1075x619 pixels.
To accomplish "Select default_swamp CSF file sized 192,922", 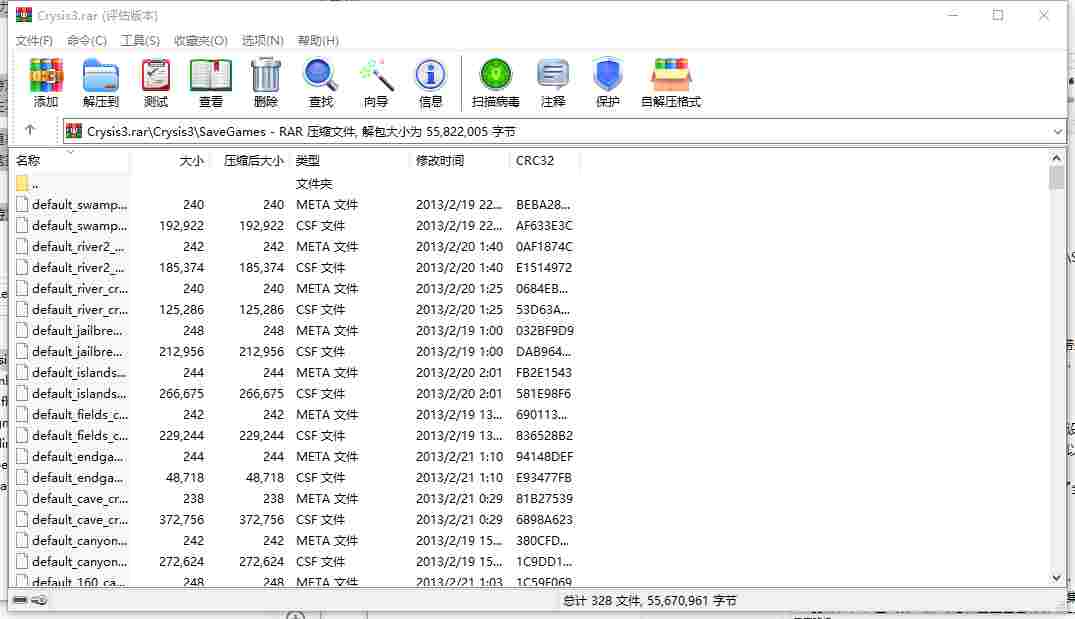I will (295, 226).
